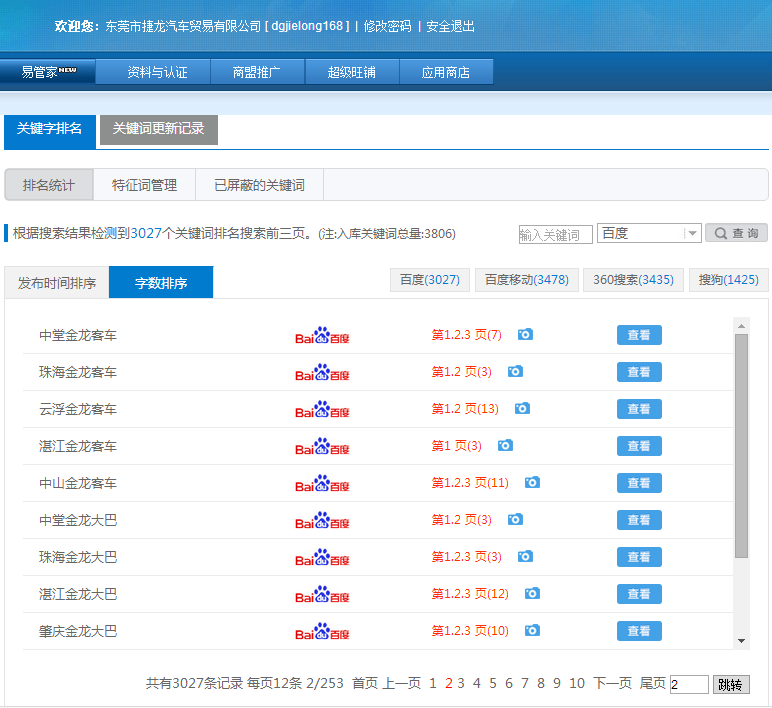Open the 特征词管理 tab
The height and width of the screenshot is (708, 772).
pos(144,185)
